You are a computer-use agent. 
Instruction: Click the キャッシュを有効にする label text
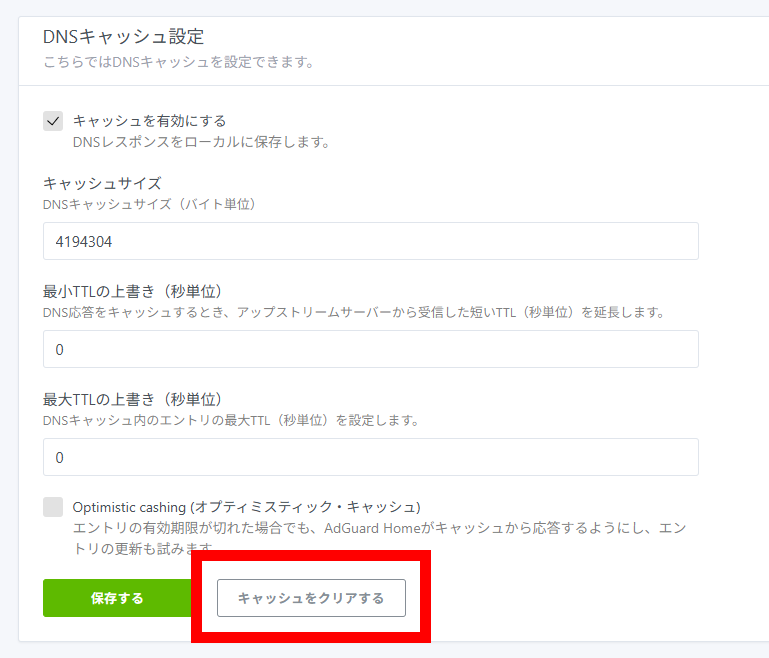point(150,121)
